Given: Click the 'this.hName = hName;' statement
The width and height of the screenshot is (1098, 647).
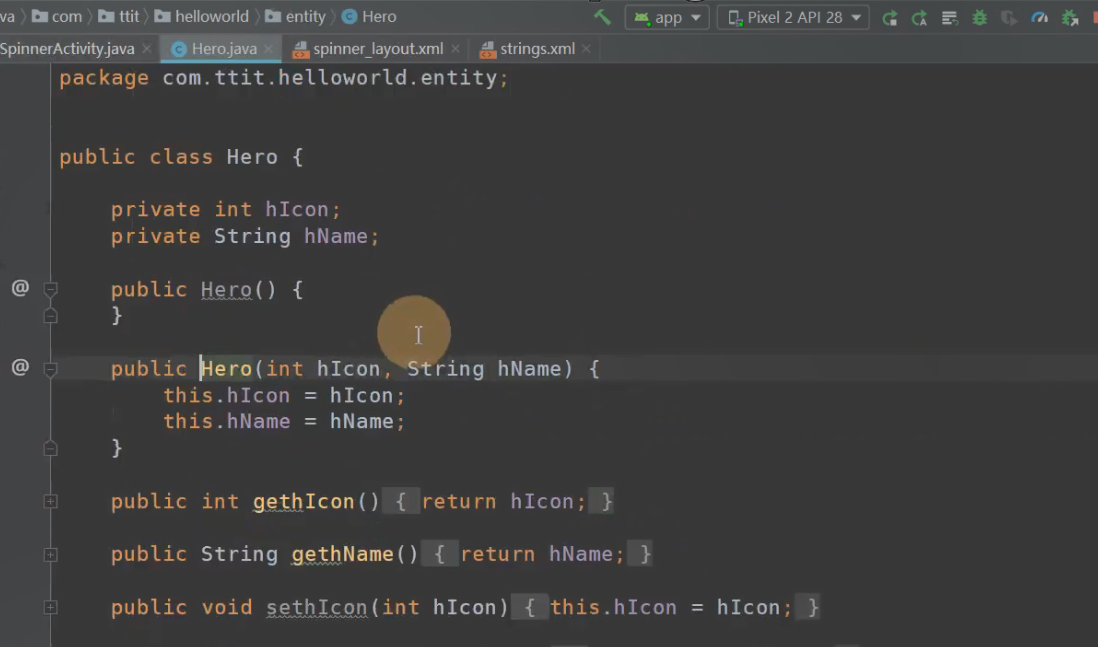Looking at the screenshot, I should pos(284,422).
